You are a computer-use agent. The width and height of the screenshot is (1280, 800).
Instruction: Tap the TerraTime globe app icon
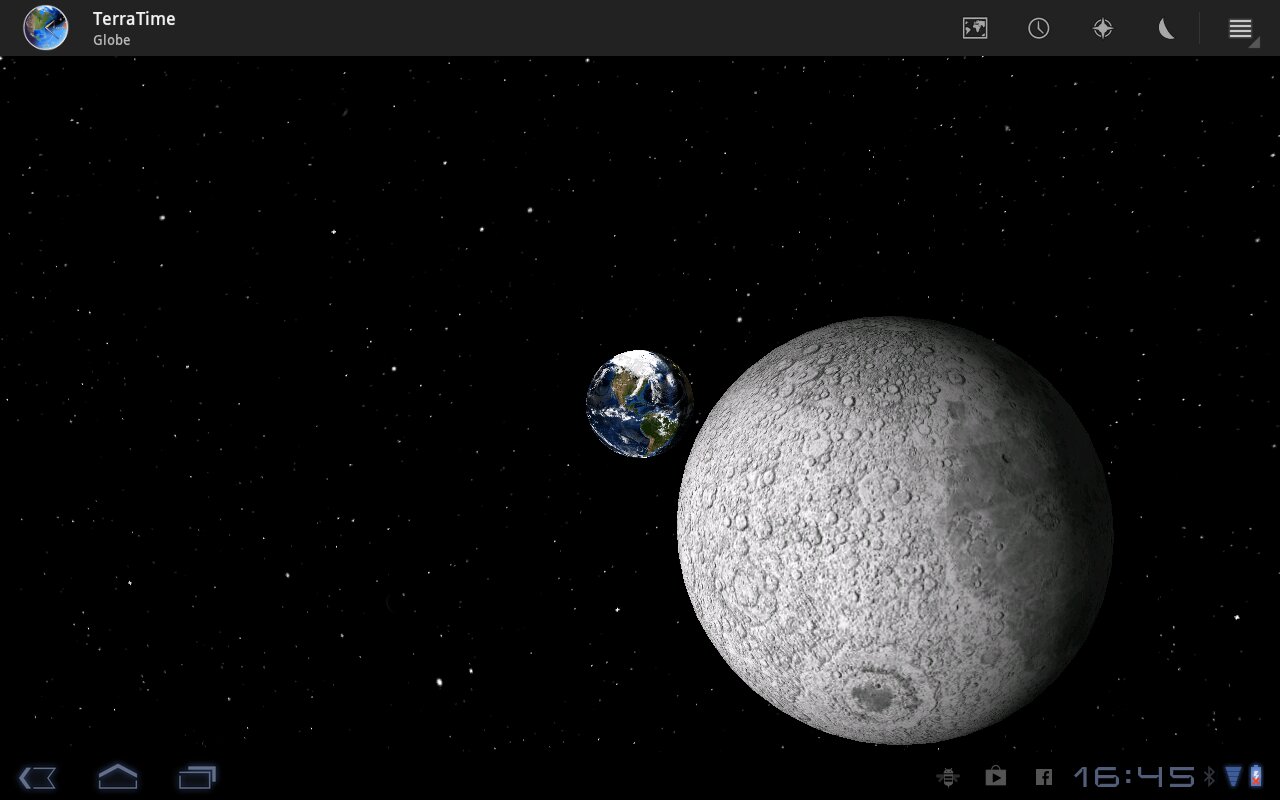click(46, 28)
